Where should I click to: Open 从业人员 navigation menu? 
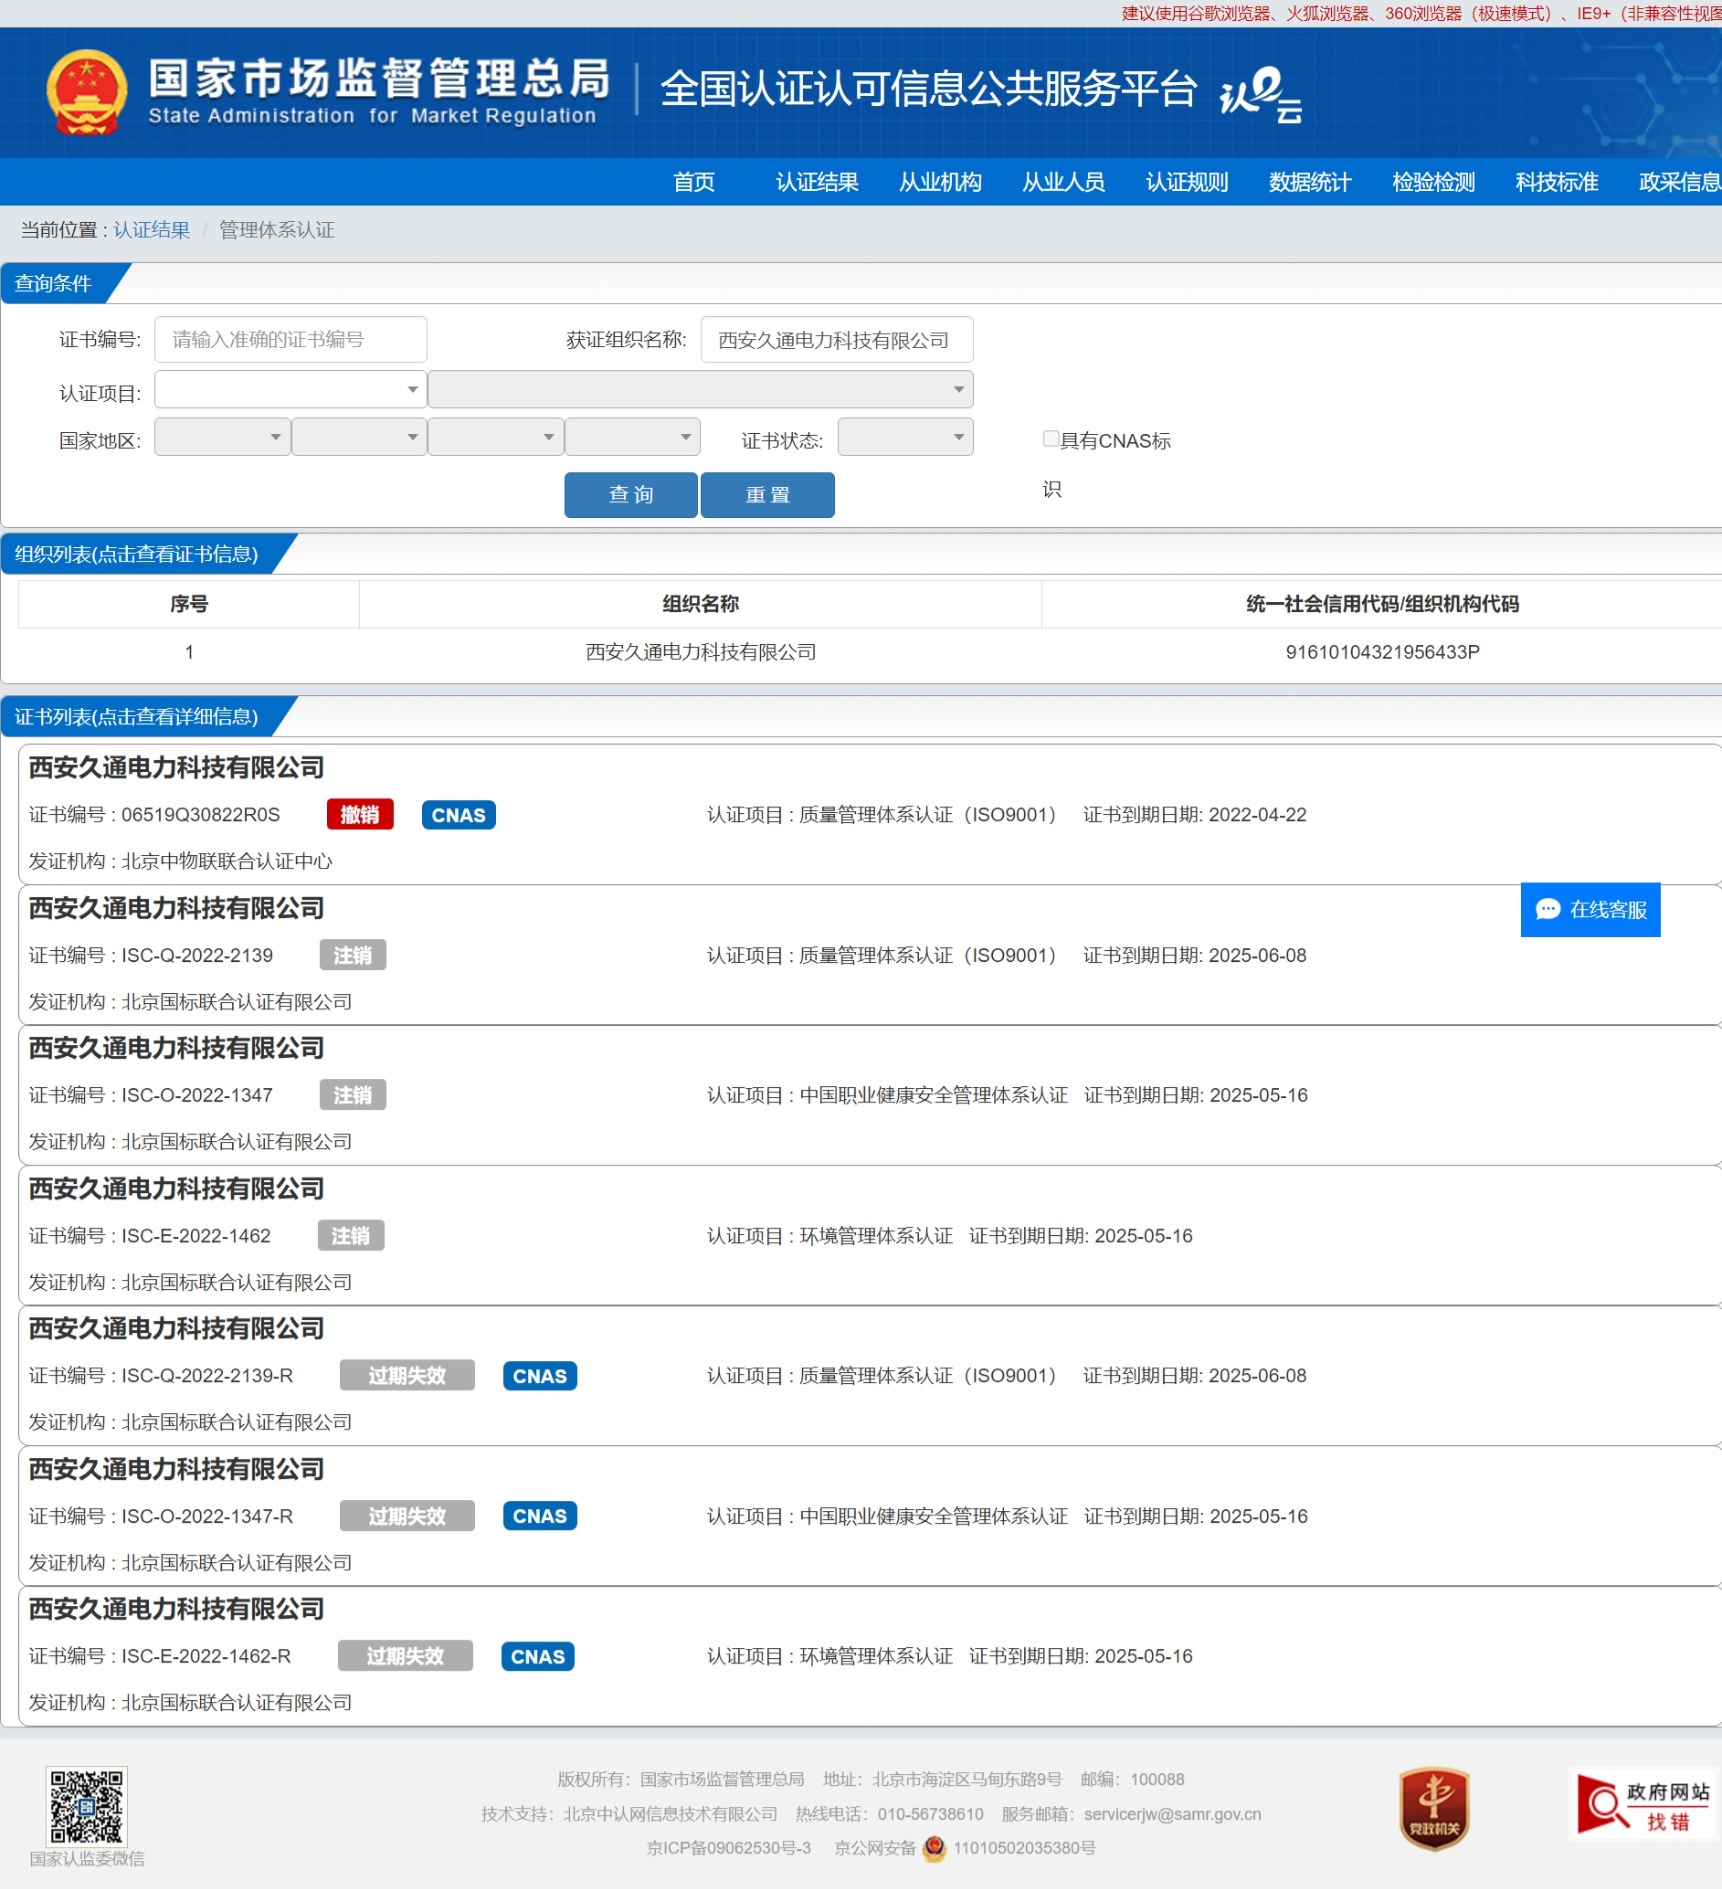tap(1063, 182)
